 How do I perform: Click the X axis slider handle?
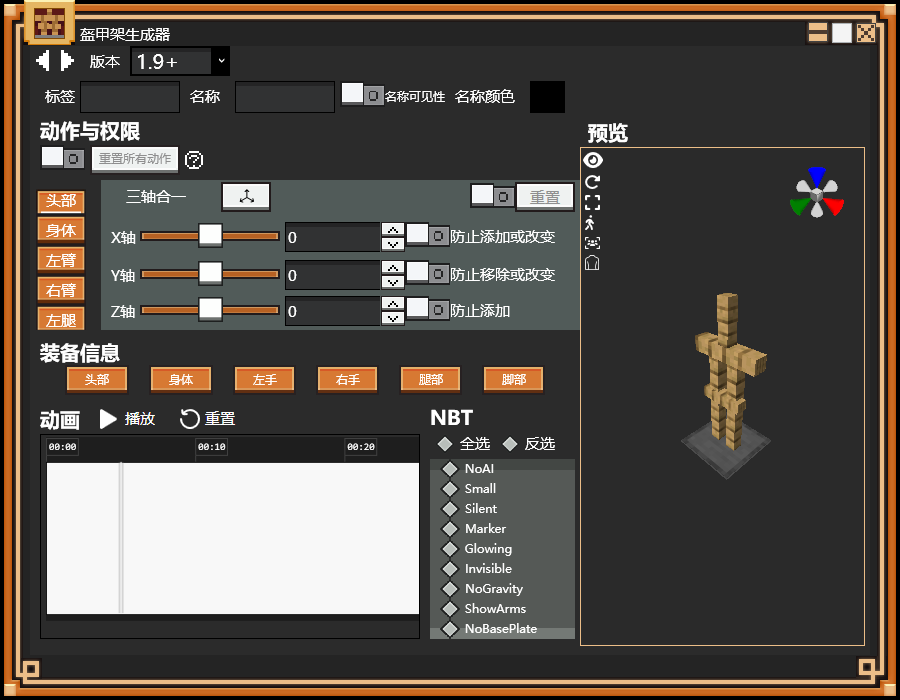click(x=210, y=236)
